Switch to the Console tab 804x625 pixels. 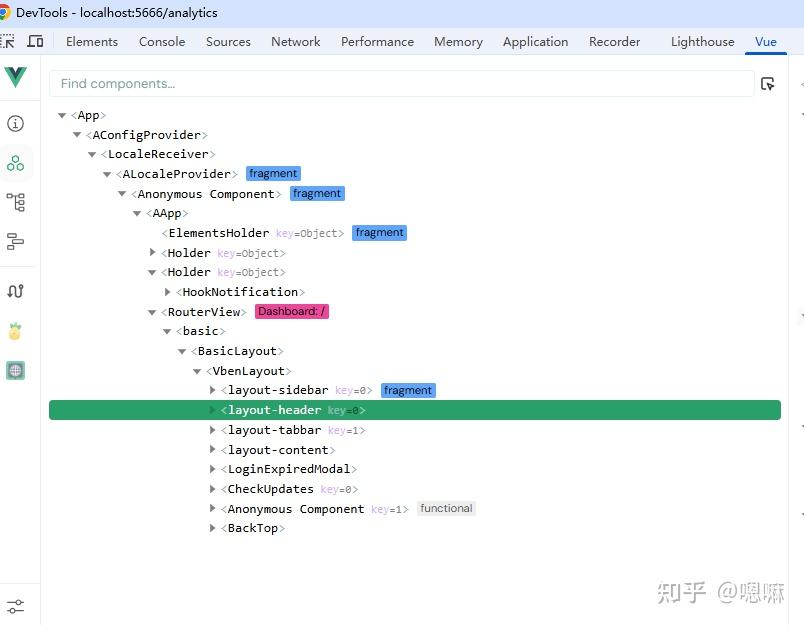[x=161, y=42]
